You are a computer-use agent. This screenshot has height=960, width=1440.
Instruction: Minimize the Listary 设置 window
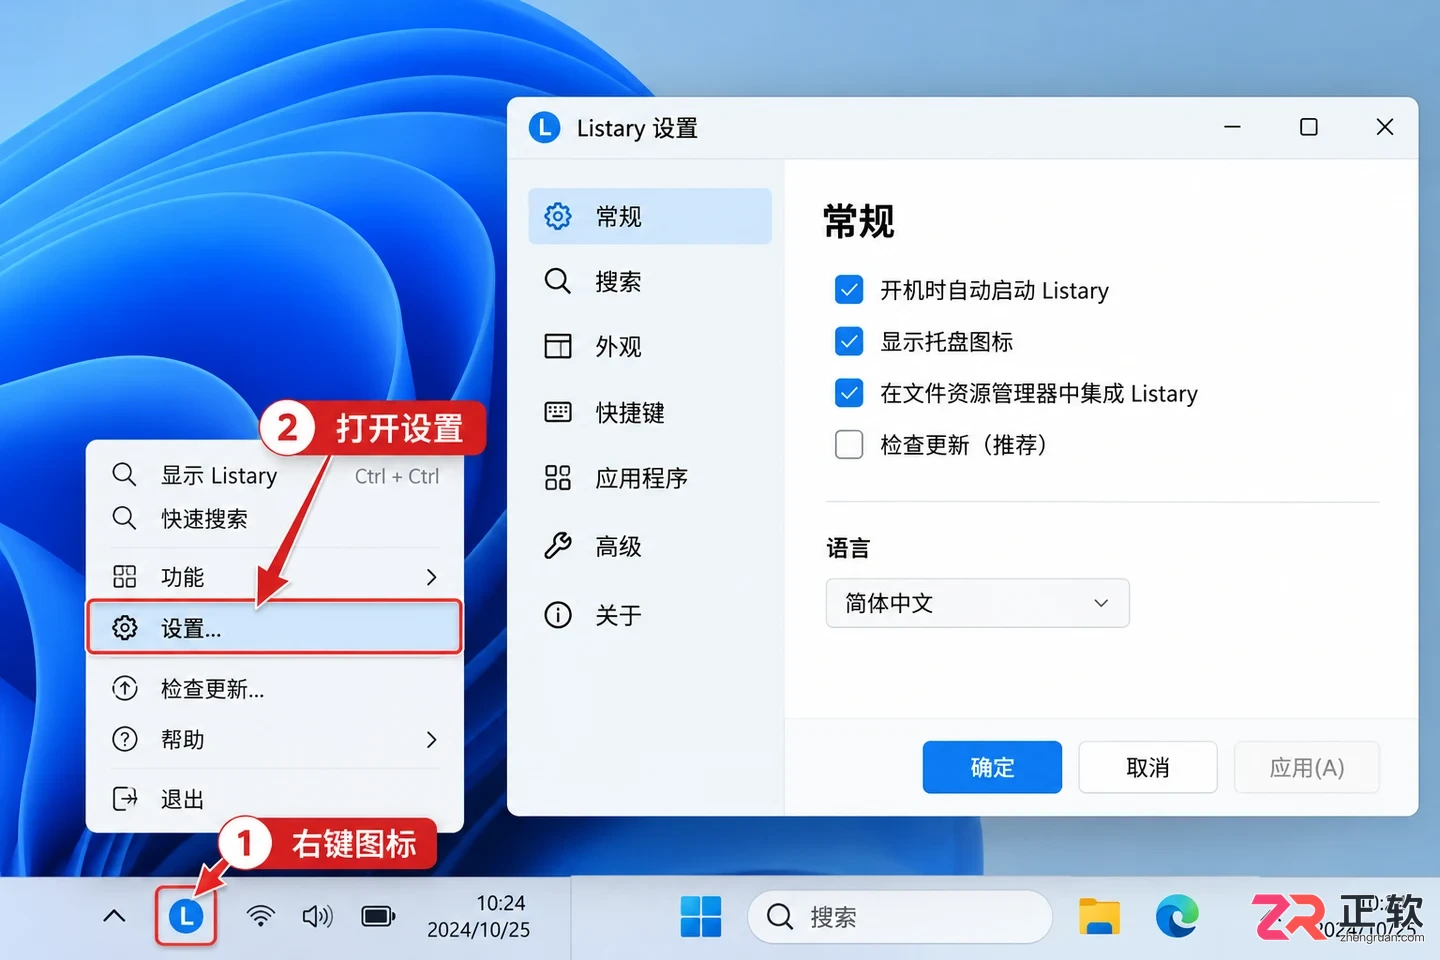tap(1232, 127)
